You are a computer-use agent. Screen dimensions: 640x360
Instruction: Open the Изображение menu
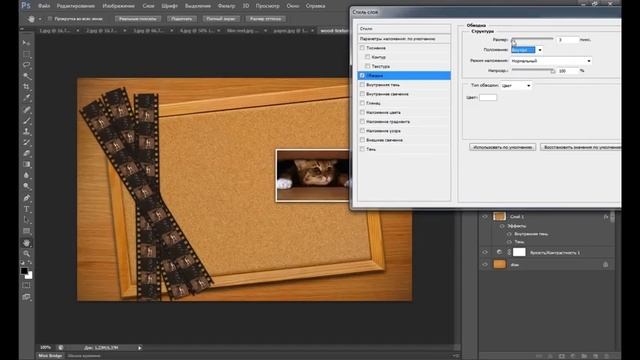coord(119,6)
